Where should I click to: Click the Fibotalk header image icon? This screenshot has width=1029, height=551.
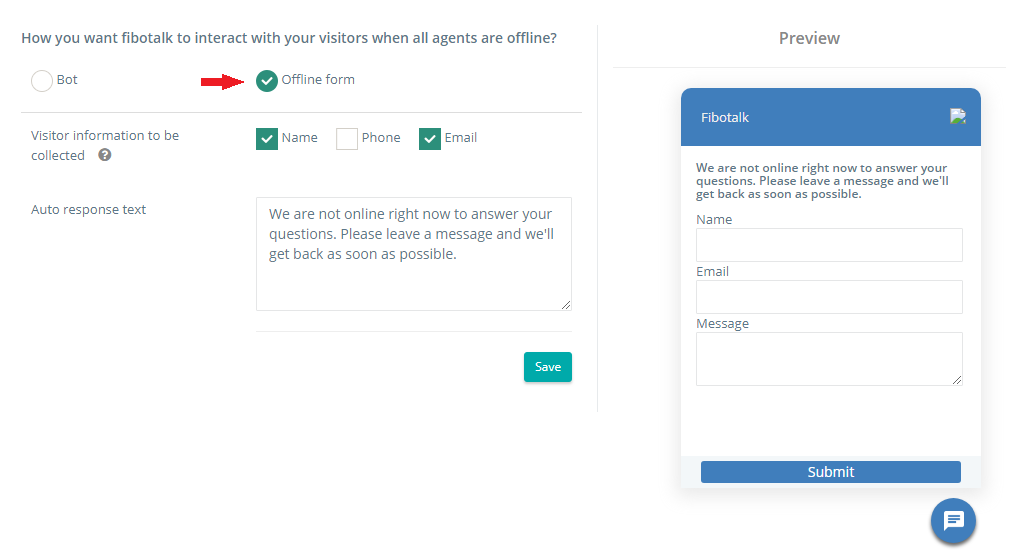(x=957, y=117)
